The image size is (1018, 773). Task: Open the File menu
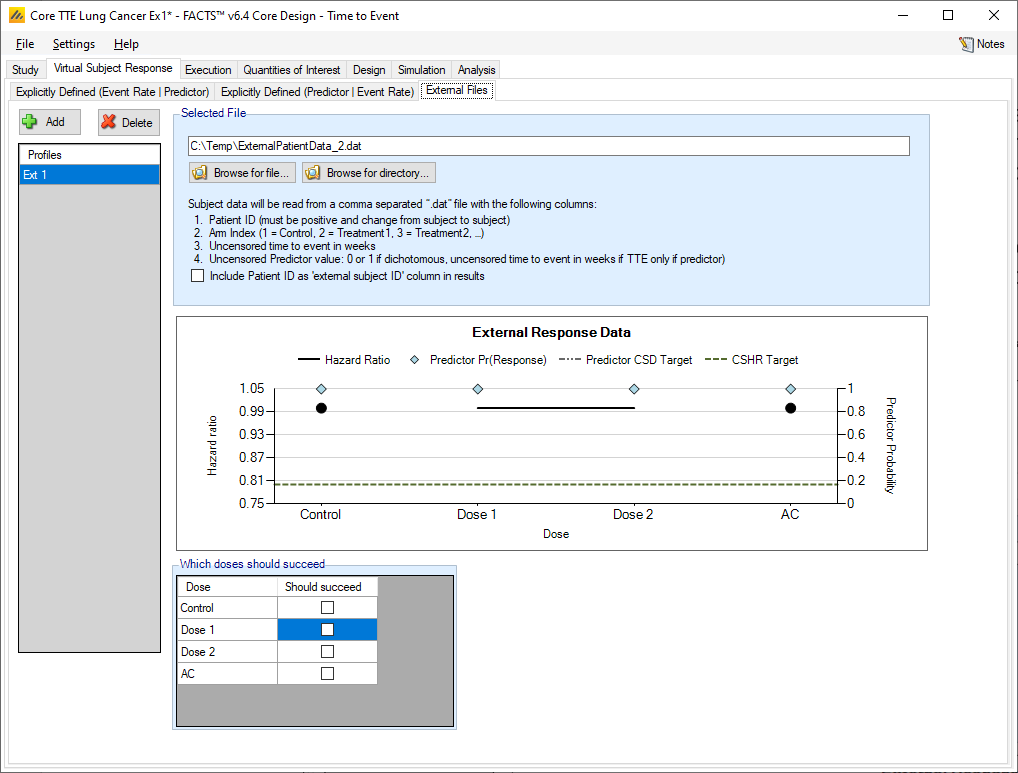(x=25, y=44)
